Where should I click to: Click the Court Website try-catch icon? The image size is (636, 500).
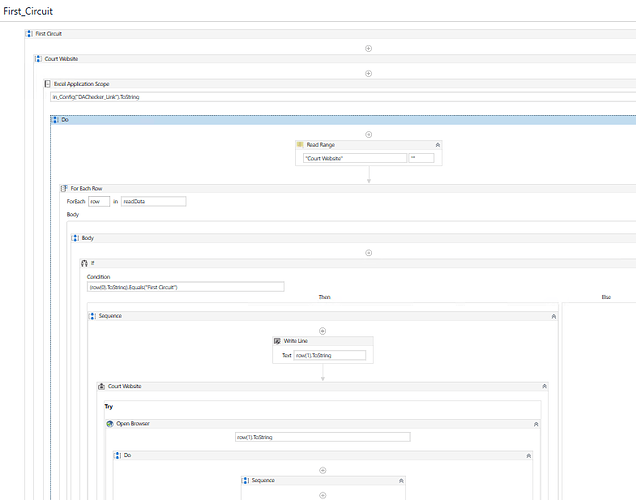tap(101, 386)
